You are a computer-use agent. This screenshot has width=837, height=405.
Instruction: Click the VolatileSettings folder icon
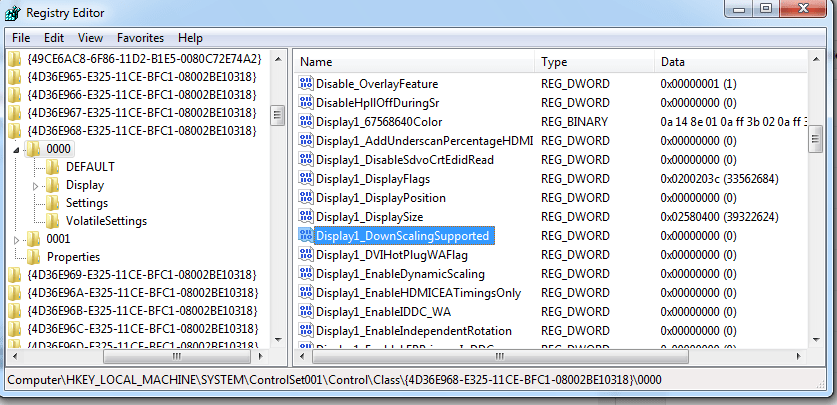pyautogui.click(x=52, y=221)
